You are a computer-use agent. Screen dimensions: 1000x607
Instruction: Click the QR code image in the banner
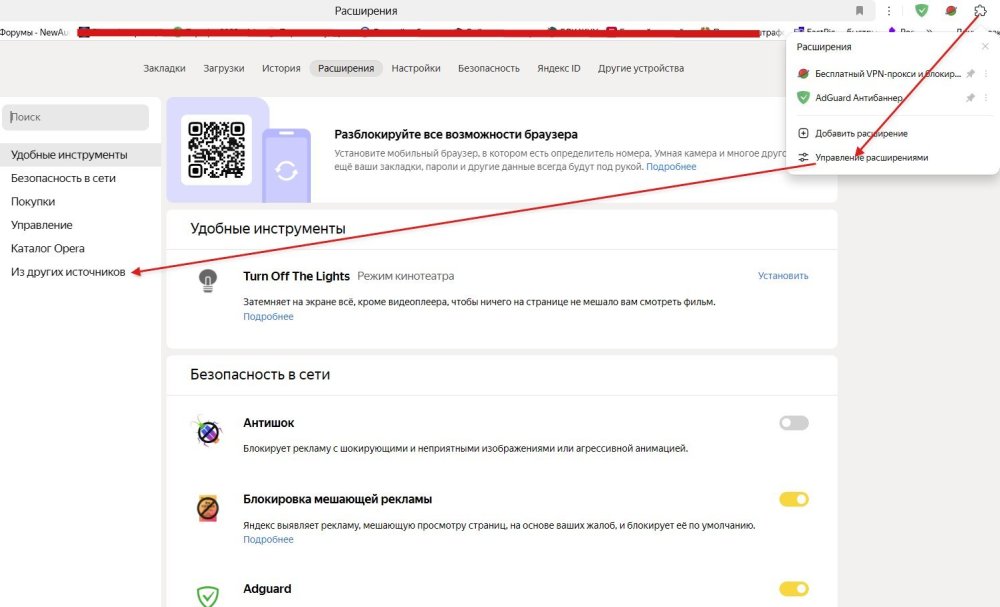click(x=217, y=148)
